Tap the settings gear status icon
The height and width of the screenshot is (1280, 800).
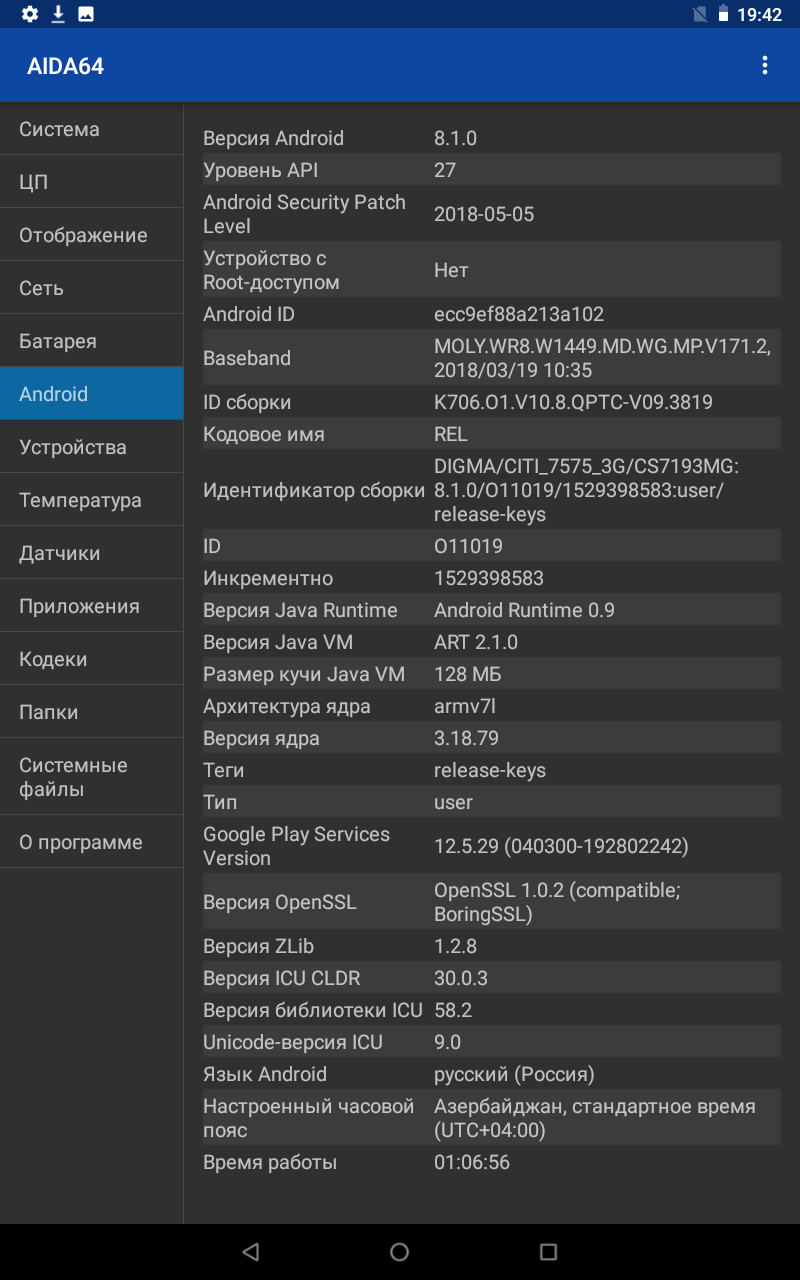tap(30, 14)
